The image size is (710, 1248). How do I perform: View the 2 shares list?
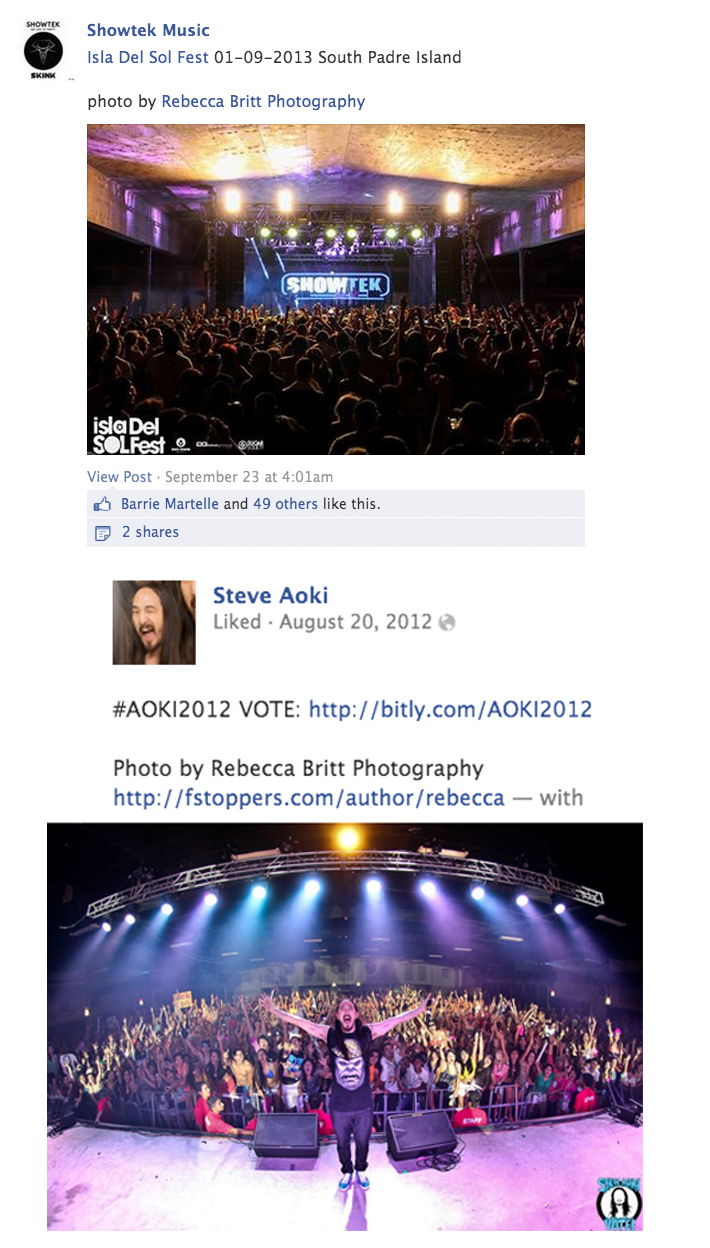click(150, 532)
